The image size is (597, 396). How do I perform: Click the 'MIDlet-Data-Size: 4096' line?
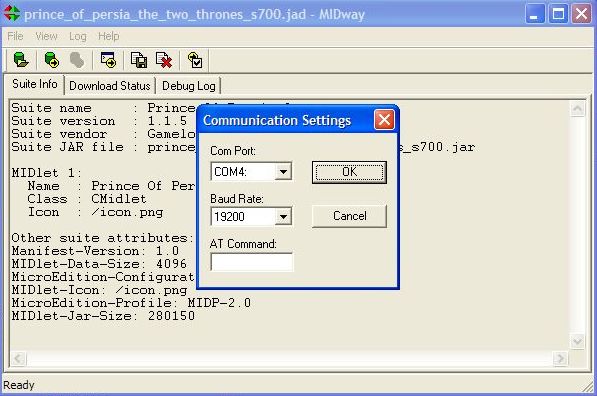point(99,264)
